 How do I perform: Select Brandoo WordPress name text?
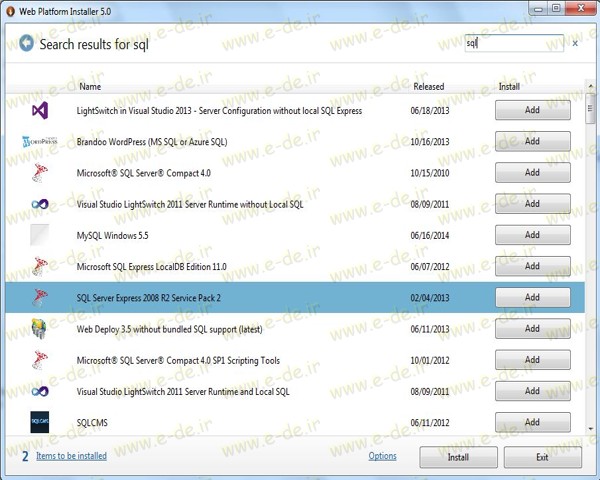tap(152, 142)
